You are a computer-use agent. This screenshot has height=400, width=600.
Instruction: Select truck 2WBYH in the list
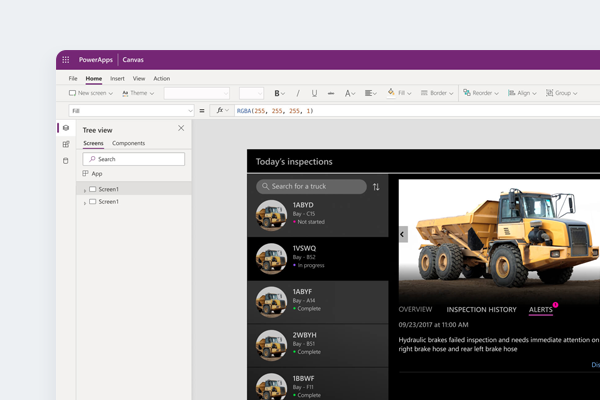[318, 346]
